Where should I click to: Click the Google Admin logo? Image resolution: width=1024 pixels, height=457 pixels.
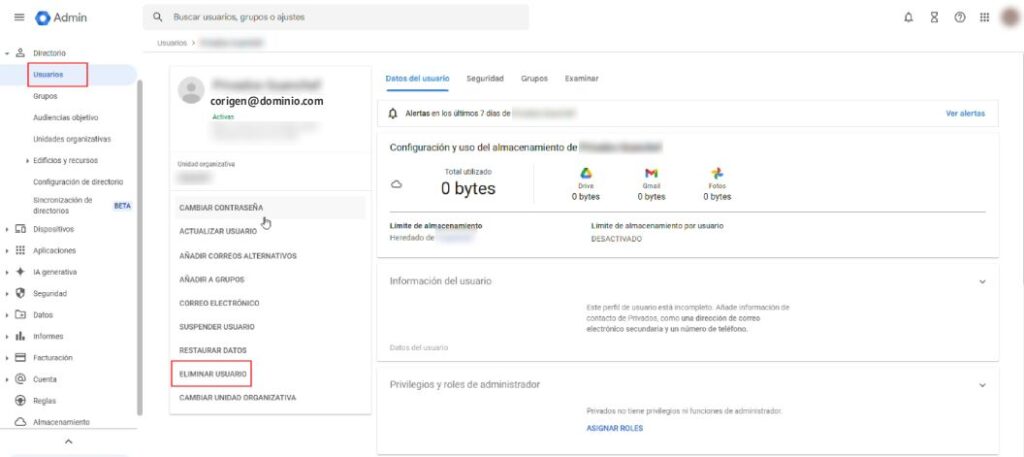point(61,18)
